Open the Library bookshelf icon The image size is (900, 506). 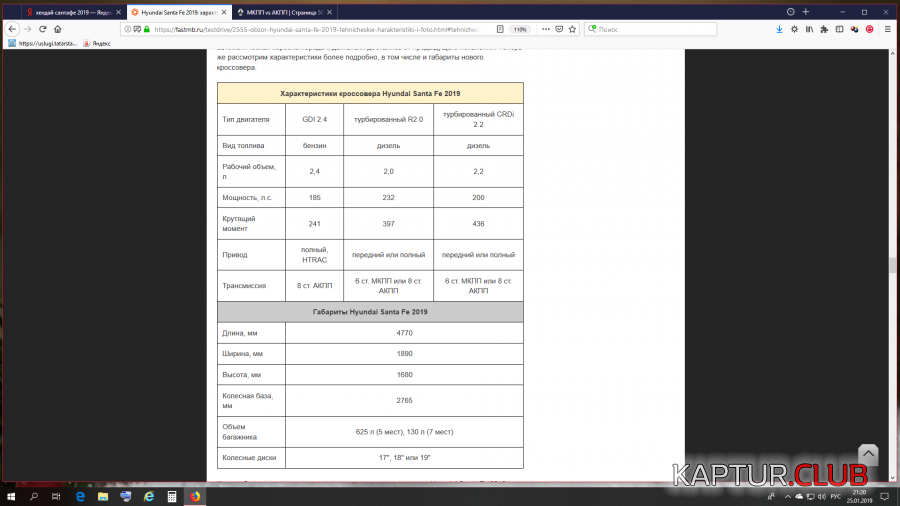point(809,29)
